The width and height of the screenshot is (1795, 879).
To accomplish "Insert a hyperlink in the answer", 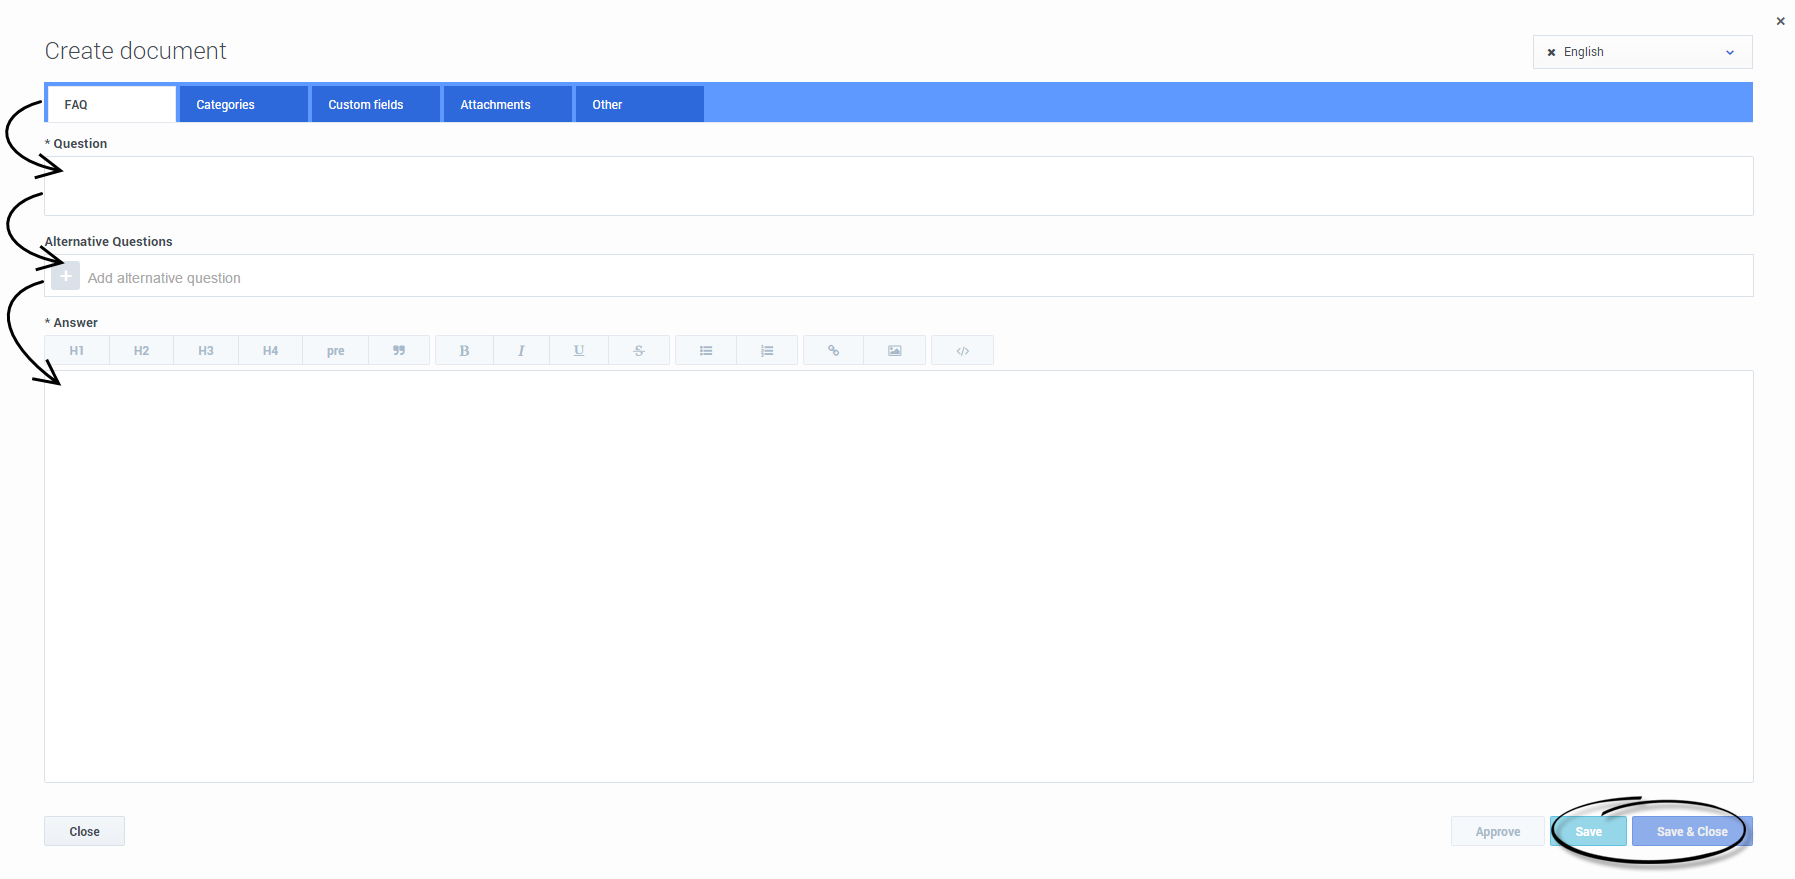I will click(833, 351).
